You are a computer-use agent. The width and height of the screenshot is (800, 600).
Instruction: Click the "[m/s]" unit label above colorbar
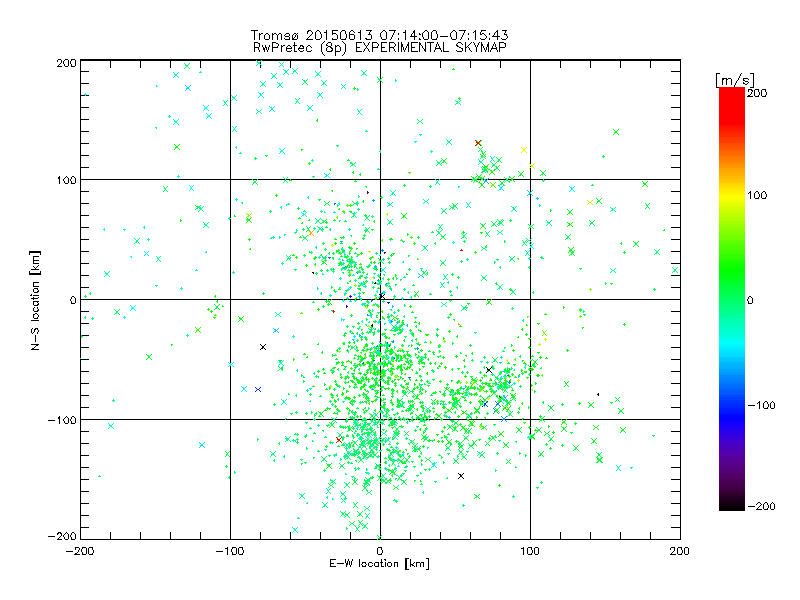point(735,80)
